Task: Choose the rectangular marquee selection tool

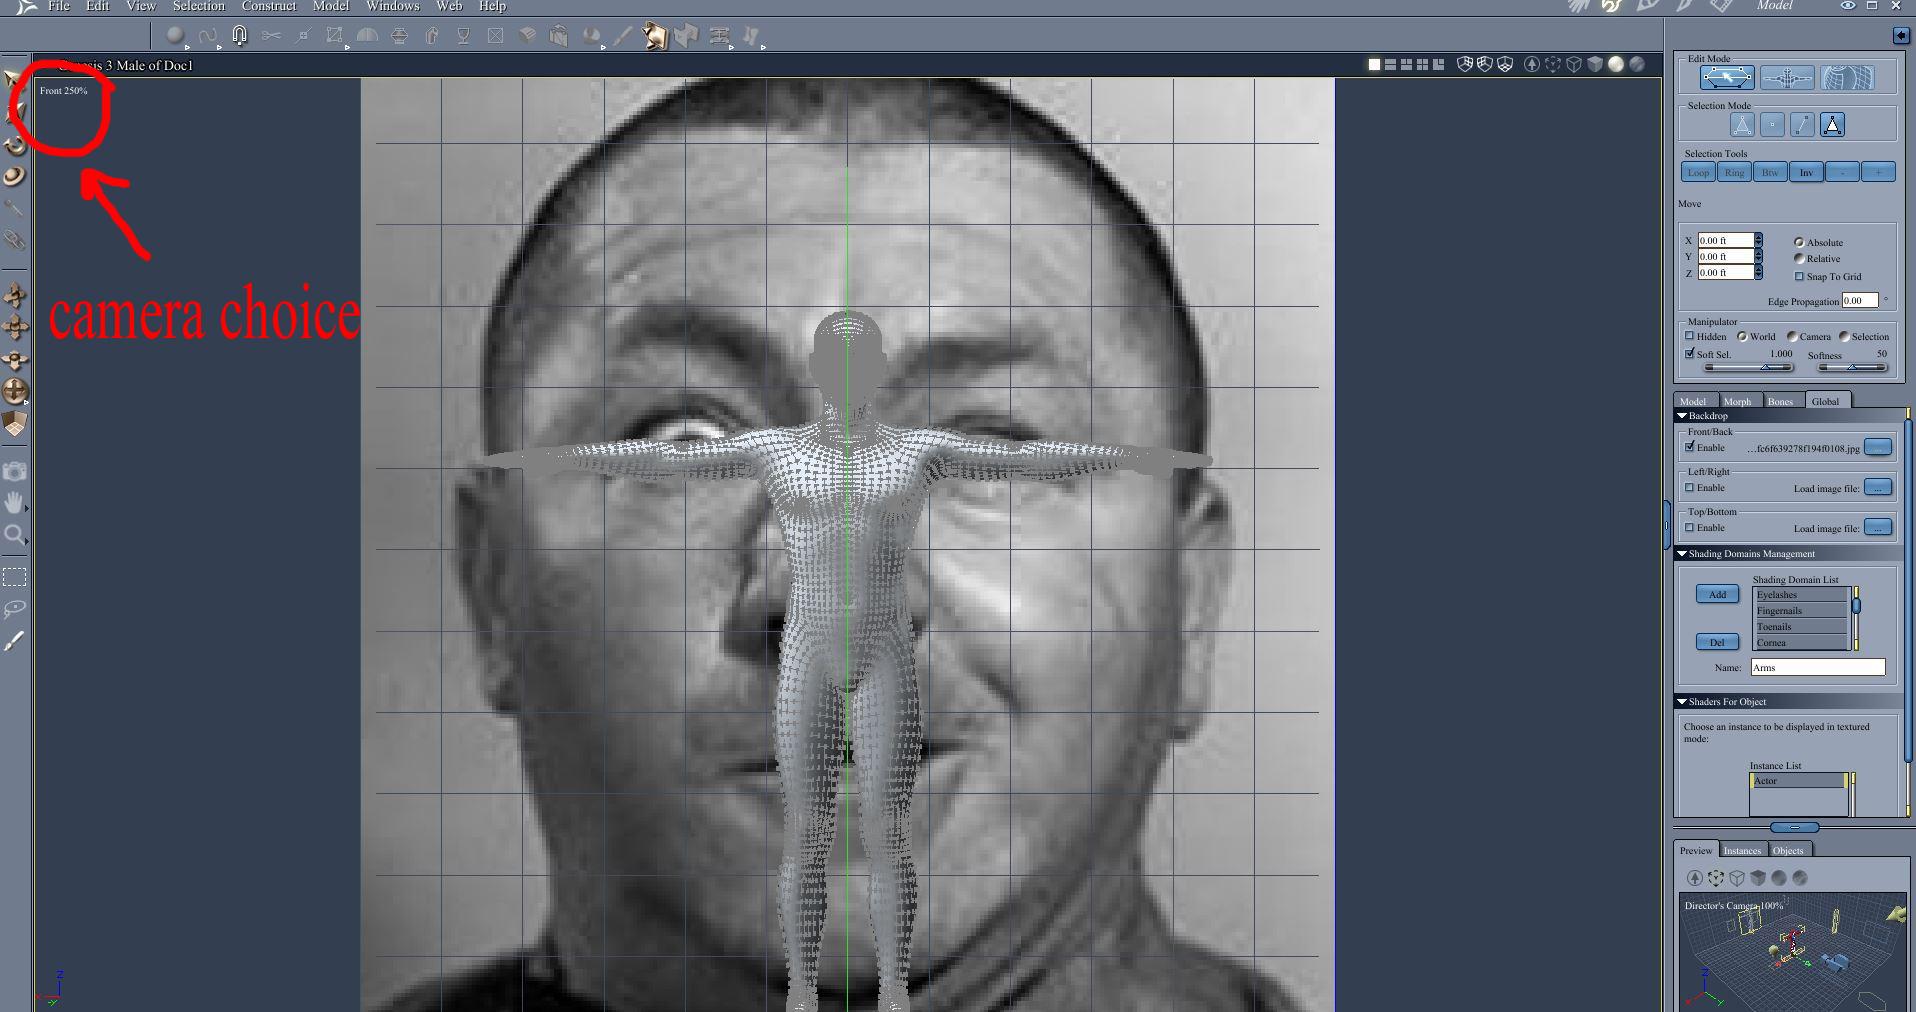Action: (14, 577)
